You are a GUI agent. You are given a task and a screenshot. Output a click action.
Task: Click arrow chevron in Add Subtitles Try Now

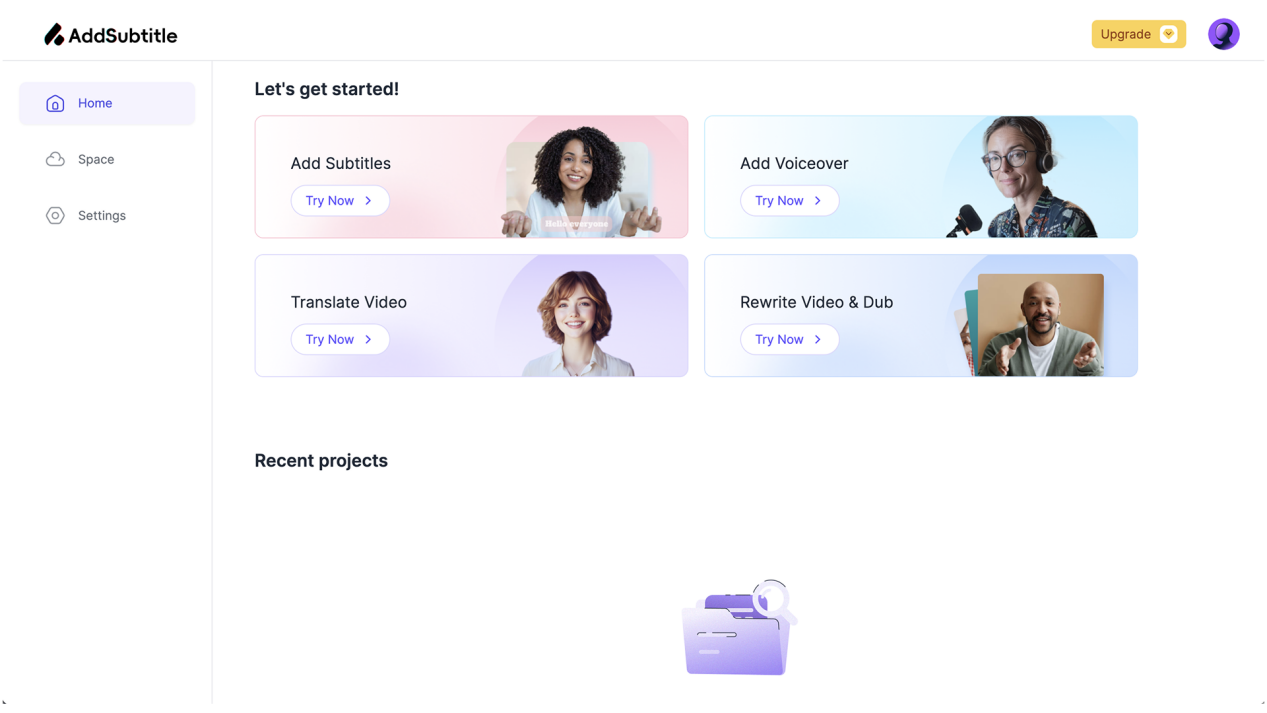pyautogui.click(x=368, y=201)
